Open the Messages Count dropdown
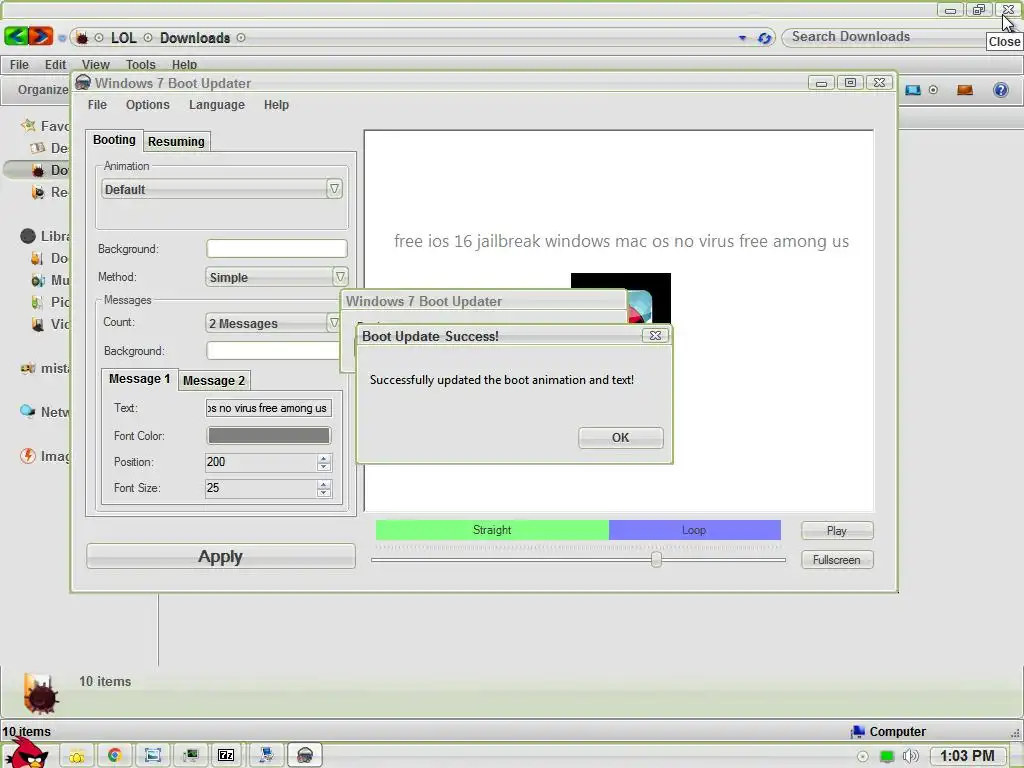The width and height of the screenshot is (1024, 768). [334, 323]
